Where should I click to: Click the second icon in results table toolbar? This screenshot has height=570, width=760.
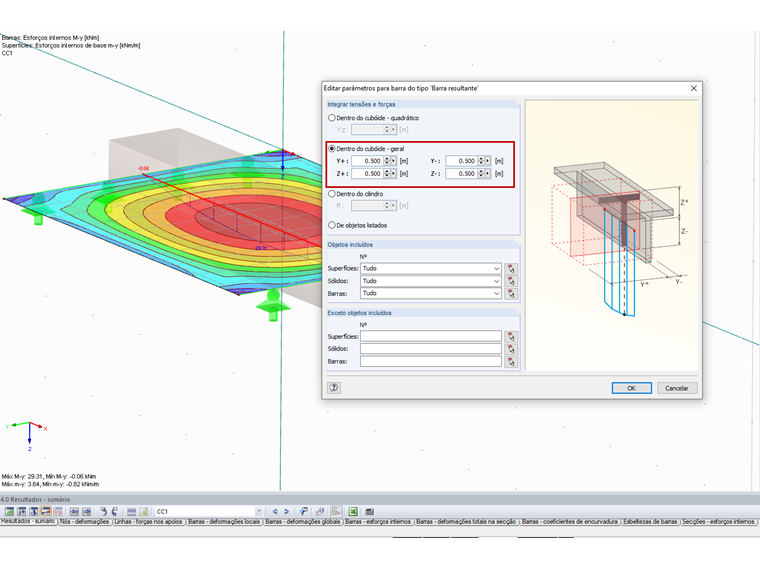(21, 511)
